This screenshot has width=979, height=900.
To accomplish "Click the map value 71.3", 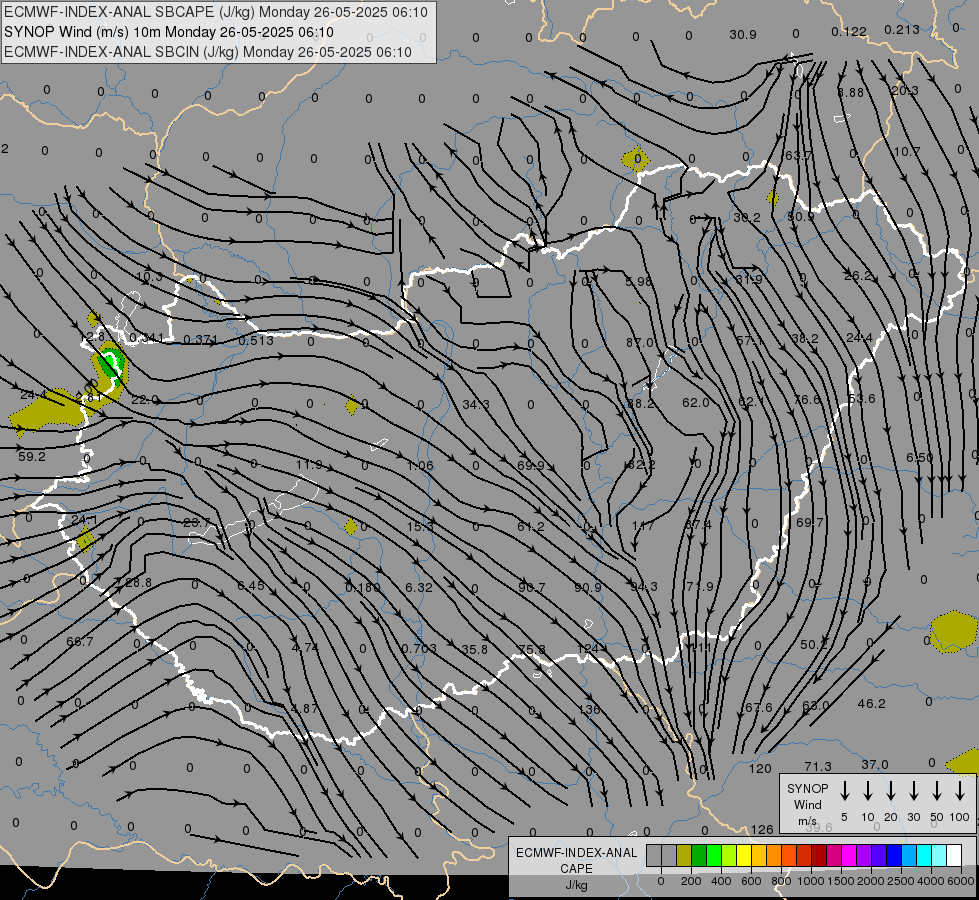I will (x=818, y=766).
